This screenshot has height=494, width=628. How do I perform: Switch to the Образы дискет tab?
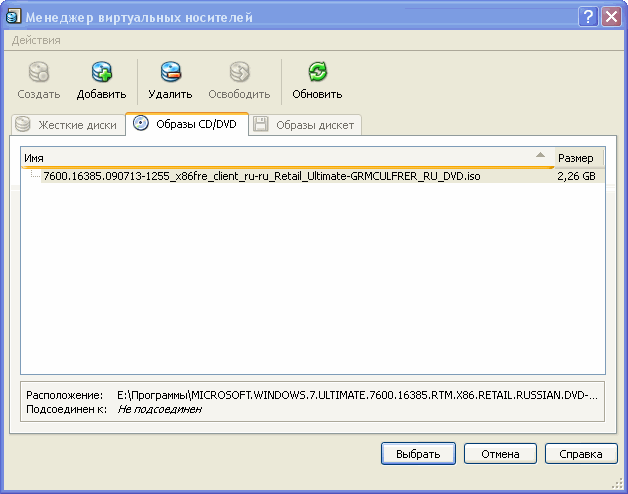pos(315,125)
